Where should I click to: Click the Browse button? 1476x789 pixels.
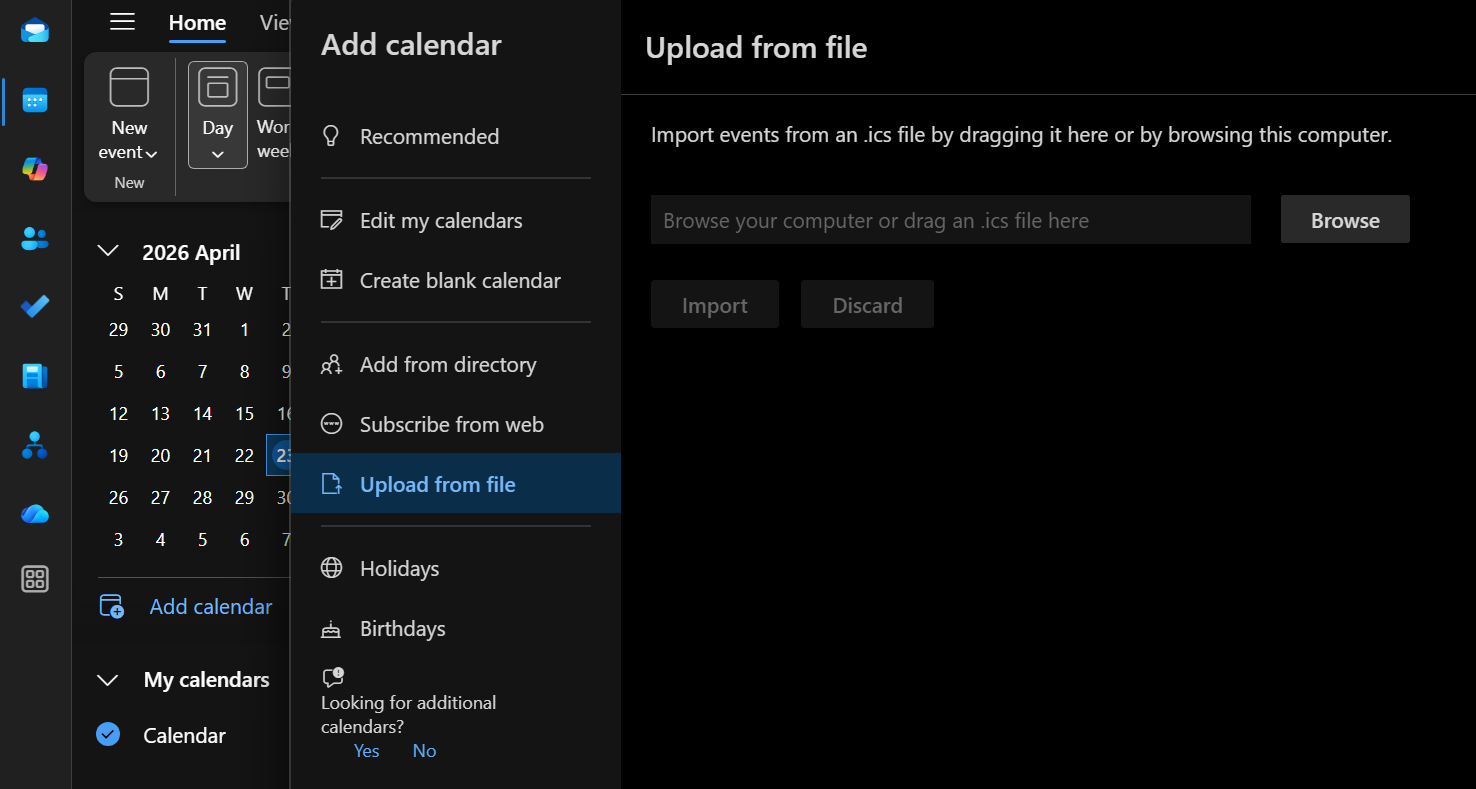point(1345,219)
